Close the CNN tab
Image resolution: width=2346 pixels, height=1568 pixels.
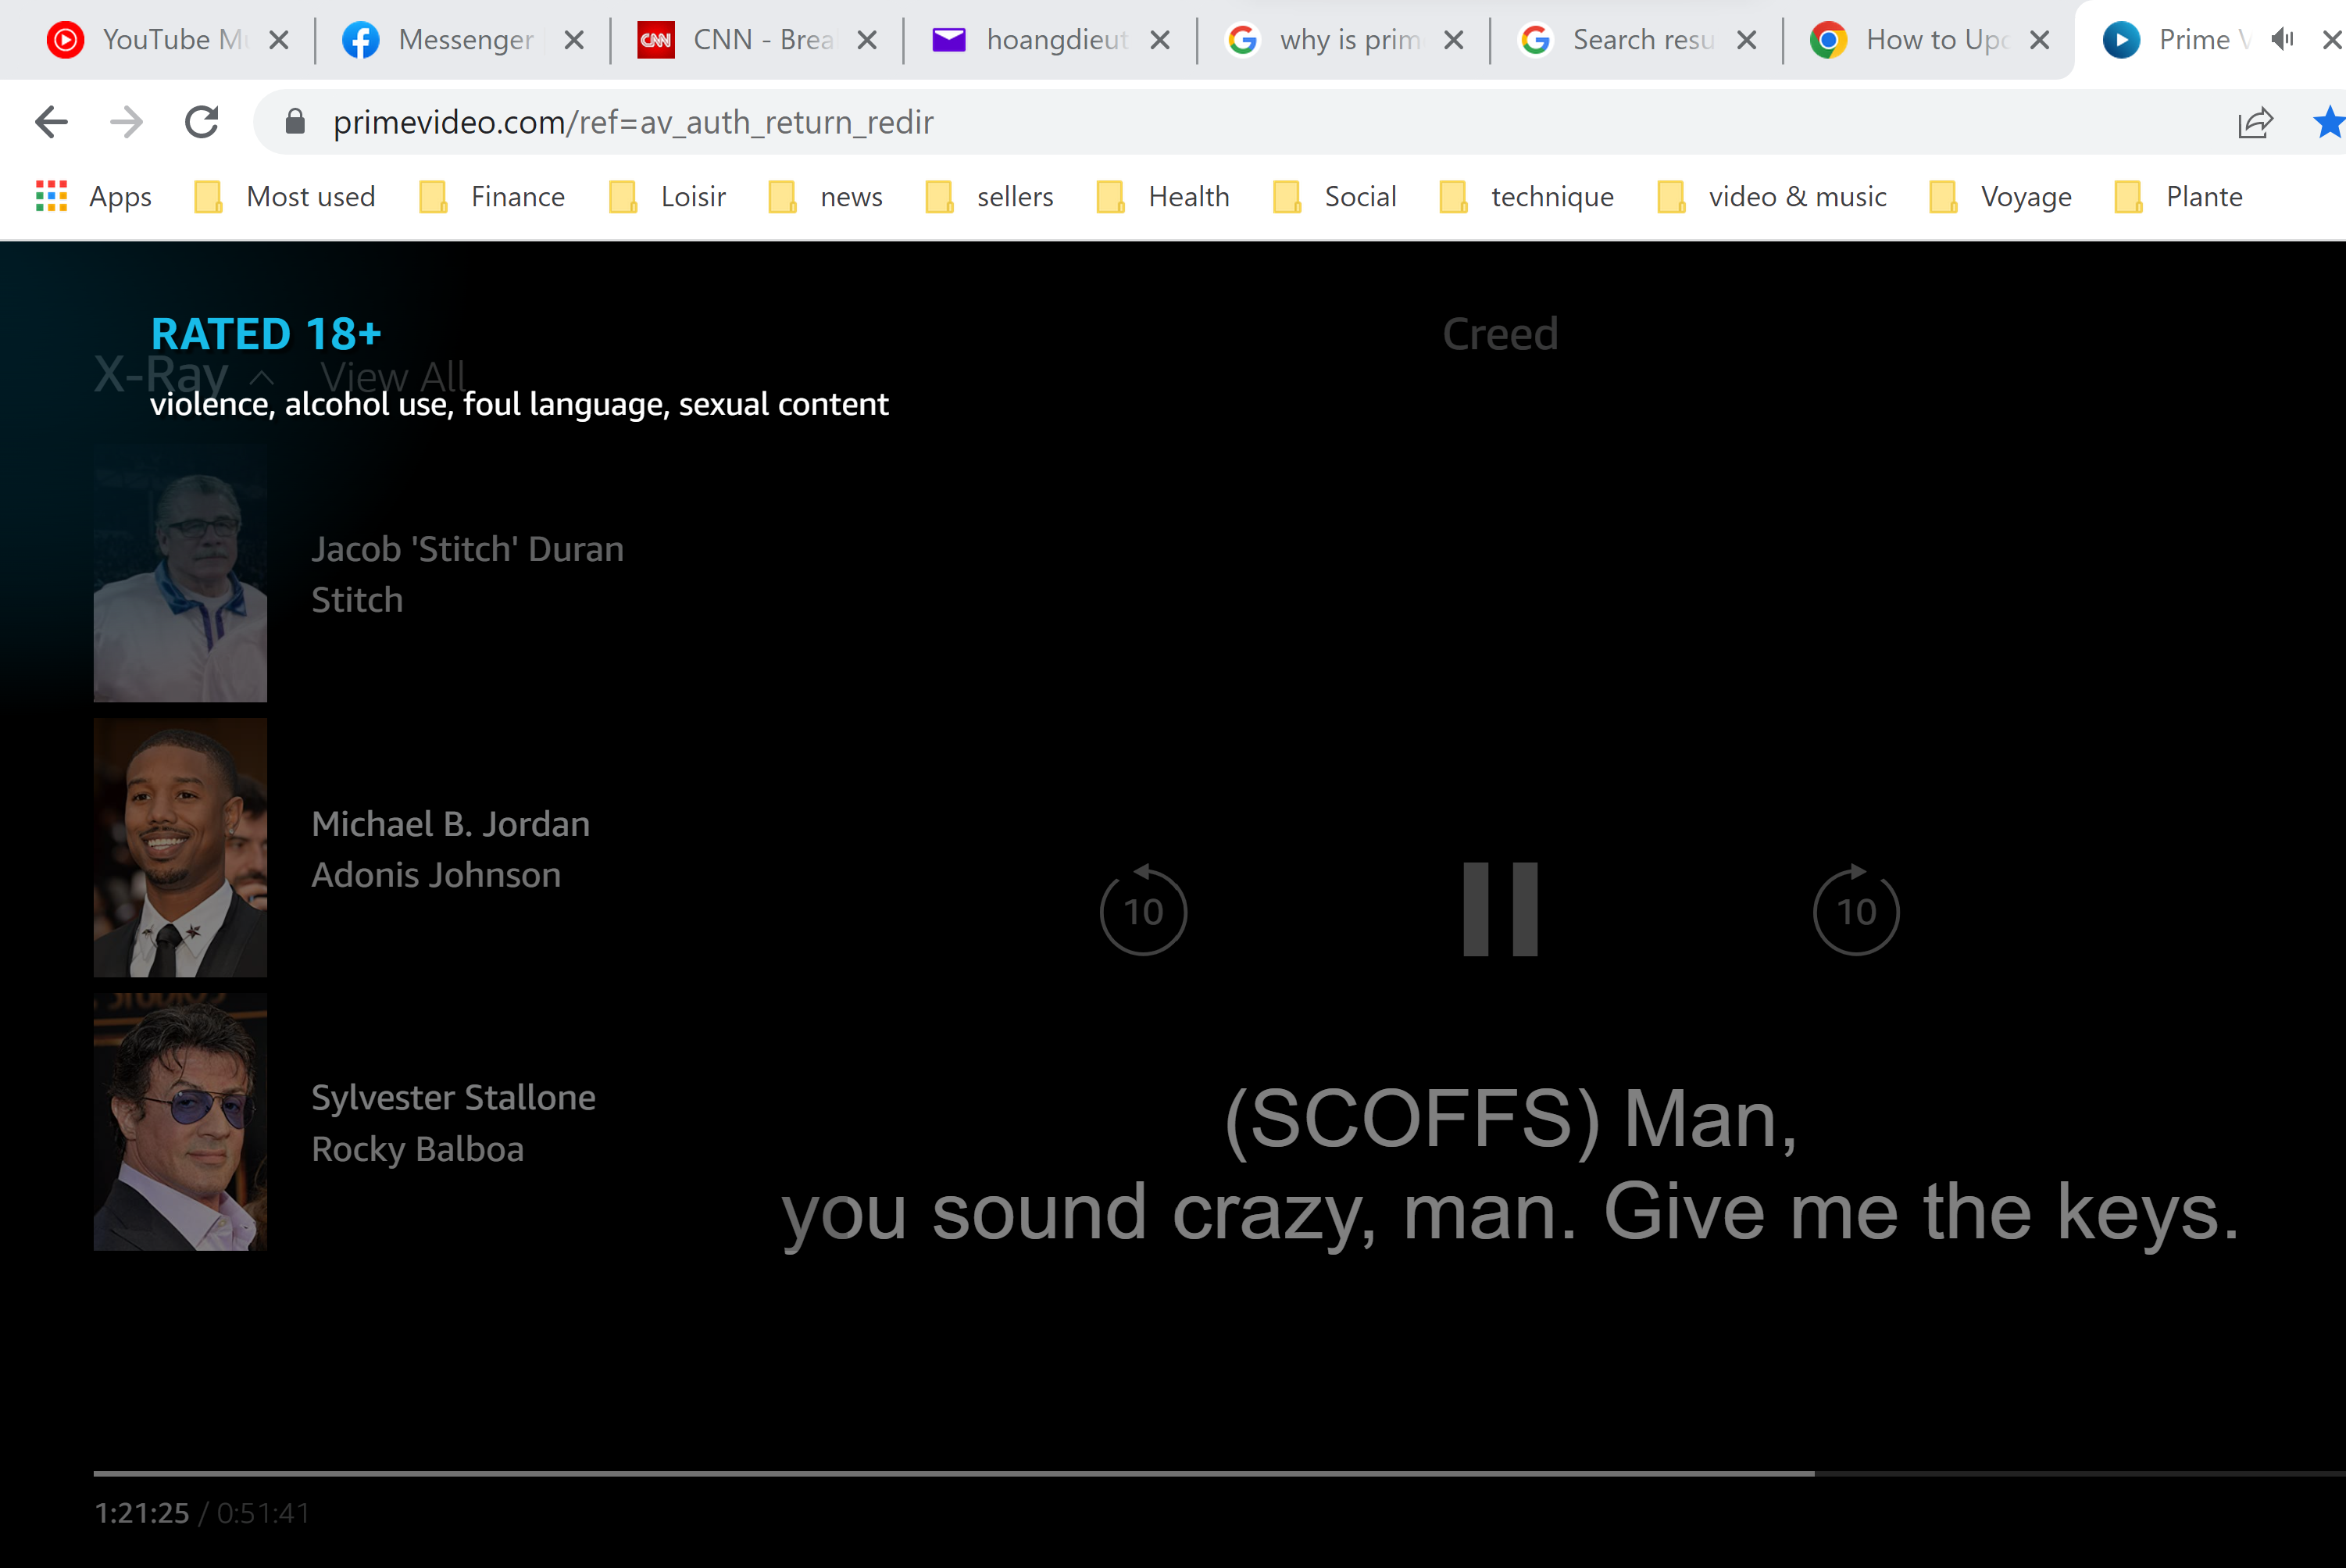867,40
